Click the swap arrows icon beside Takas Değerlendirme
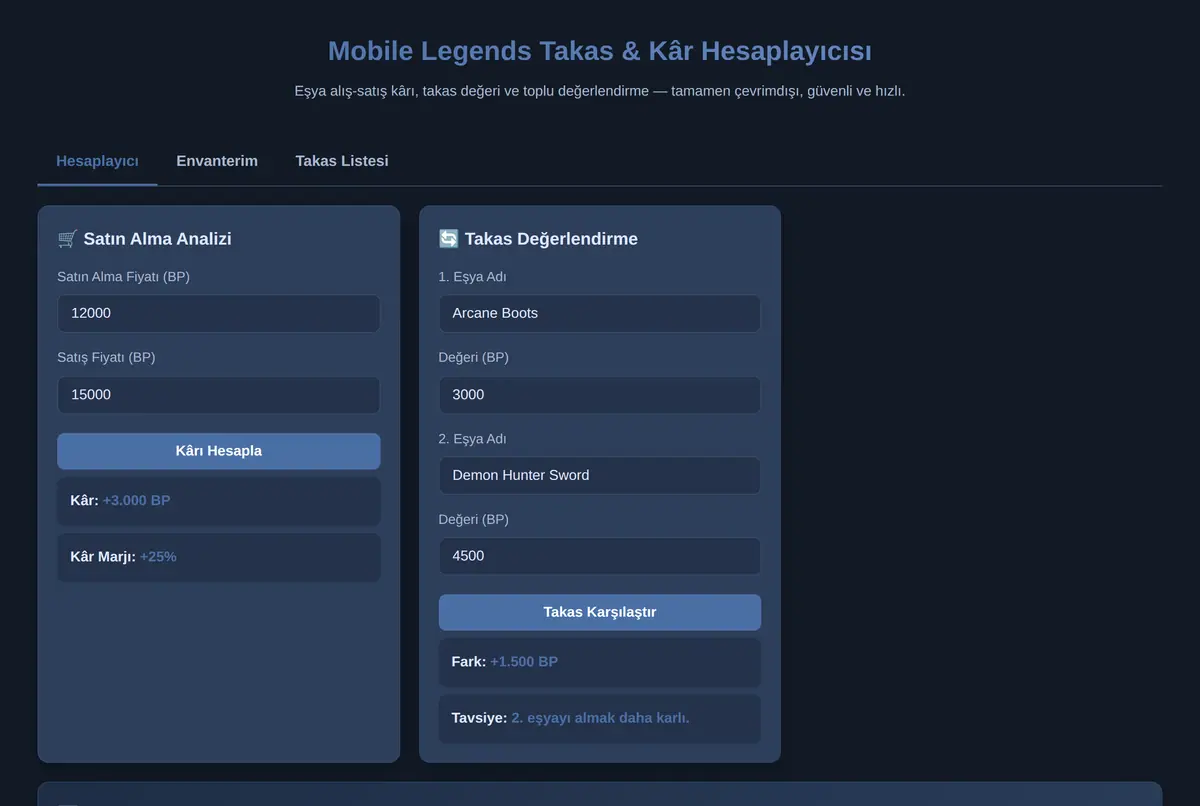 click(x=448, y=239)
